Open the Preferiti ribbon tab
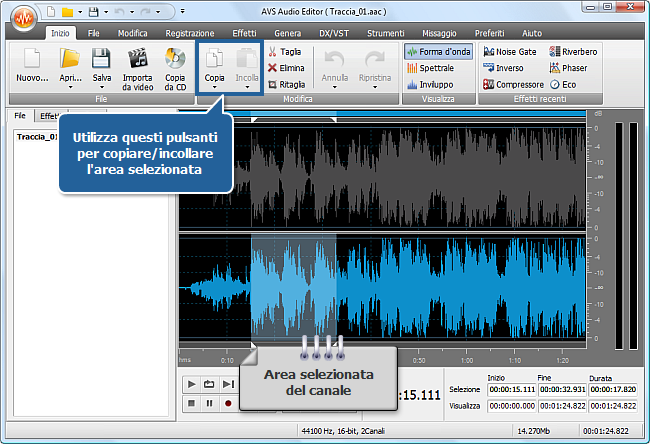Image resolution: width=650 pixels, height=444 pixels. [x=490, y=33]
